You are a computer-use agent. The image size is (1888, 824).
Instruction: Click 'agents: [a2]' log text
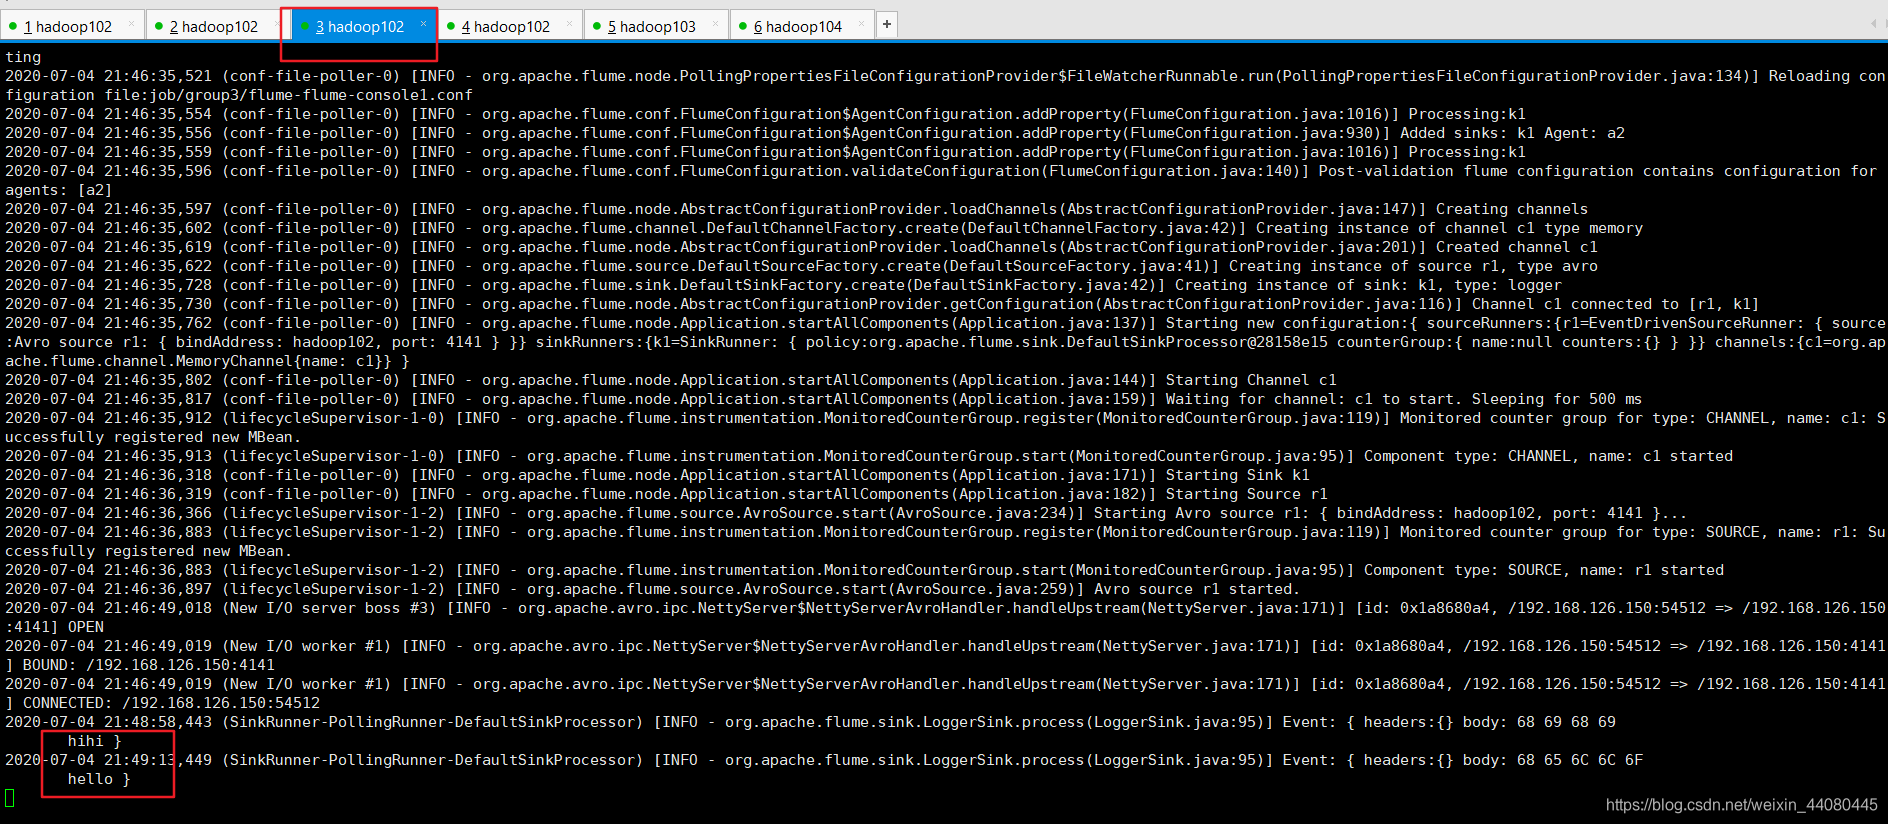click(58, 190)
